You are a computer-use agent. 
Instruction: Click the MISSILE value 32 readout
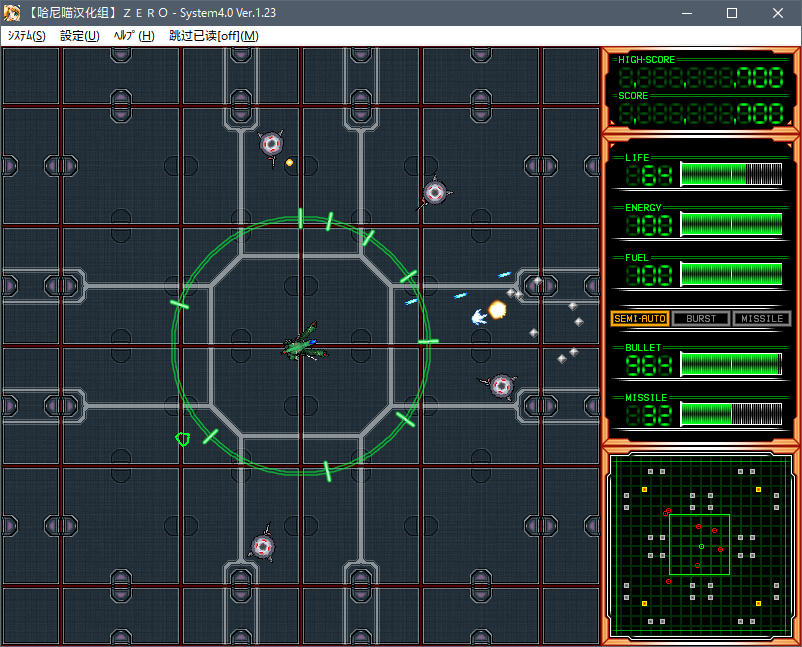(650, 416)
